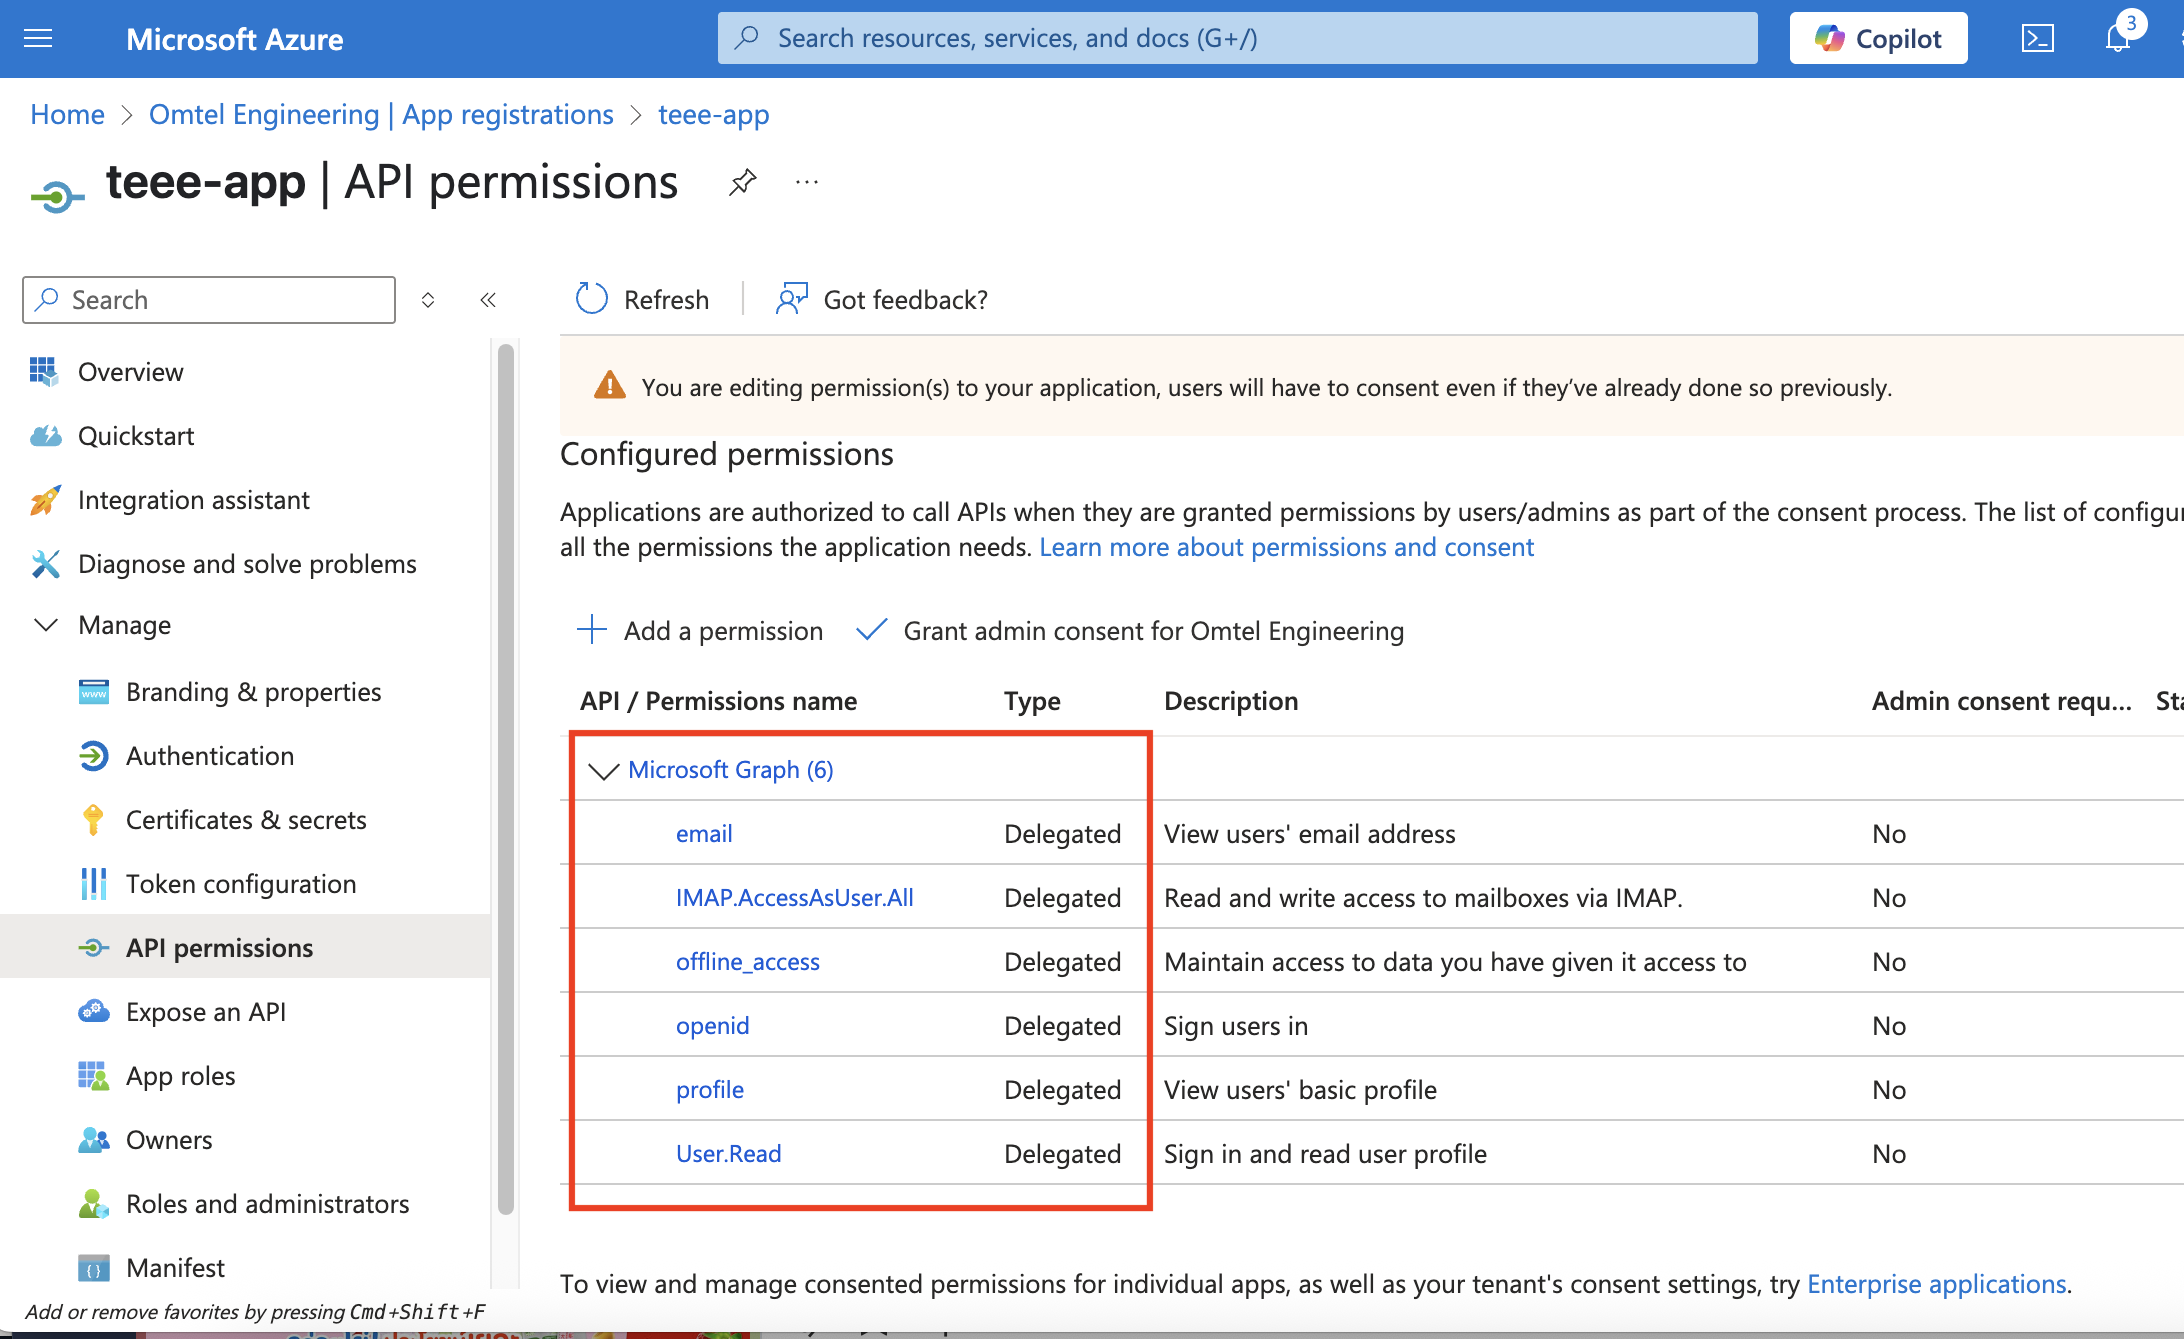Open Cloud Shell icon in top bar
2184x1339 pixels.
pyautogui.click(x=2037, y=39)
